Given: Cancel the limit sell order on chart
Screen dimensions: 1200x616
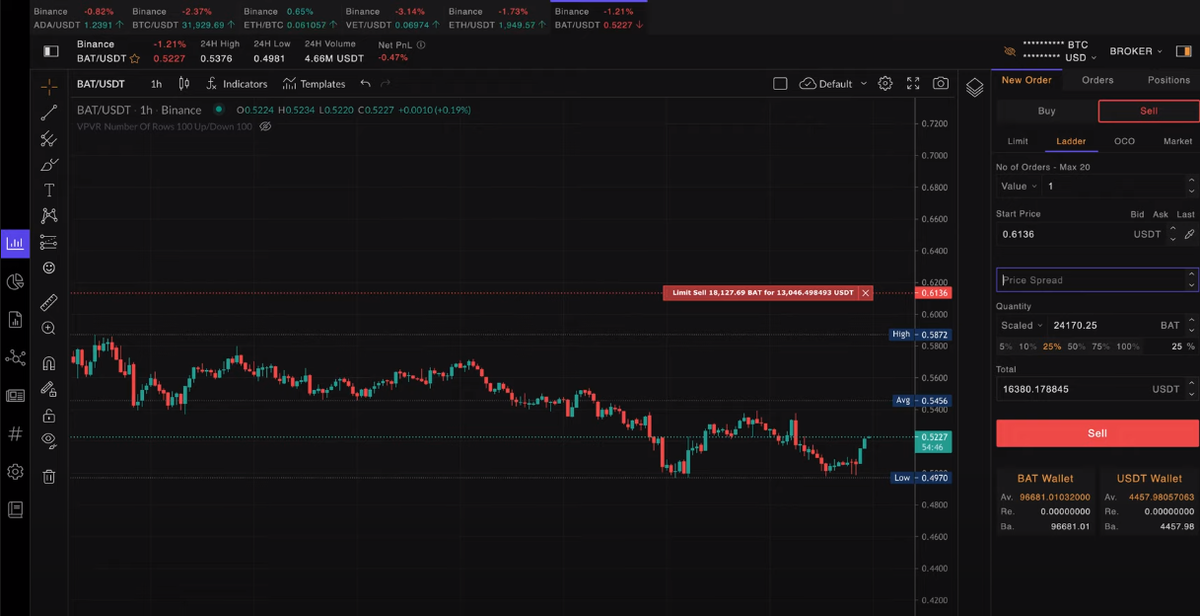Looking at the screenshot, I should (864, 293).
